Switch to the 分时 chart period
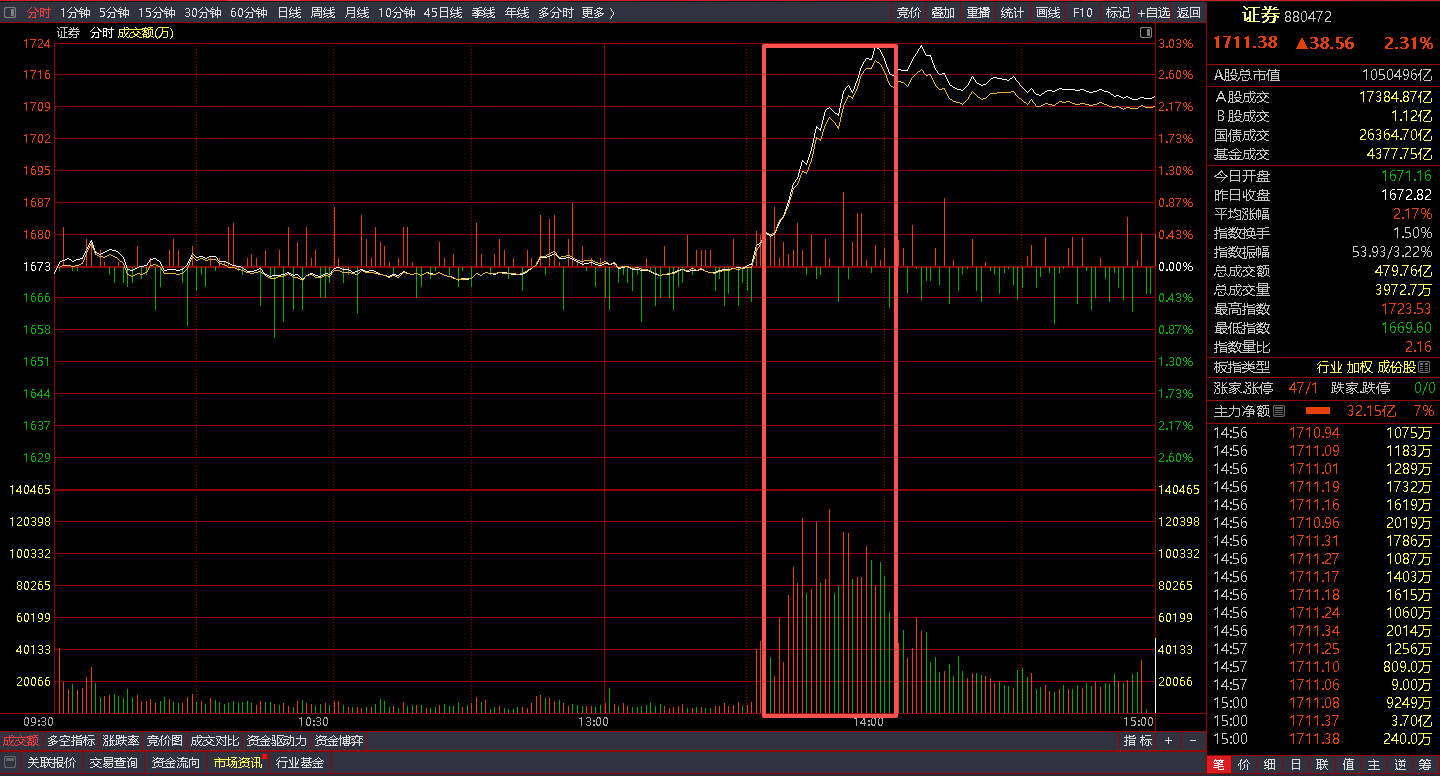 tap(38, 13)
